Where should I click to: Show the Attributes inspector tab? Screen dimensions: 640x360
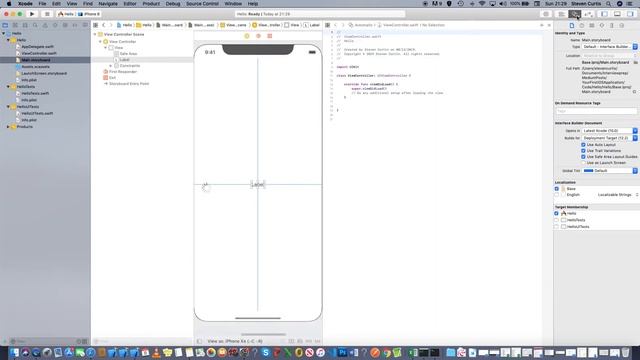click(x=602, y=25)
